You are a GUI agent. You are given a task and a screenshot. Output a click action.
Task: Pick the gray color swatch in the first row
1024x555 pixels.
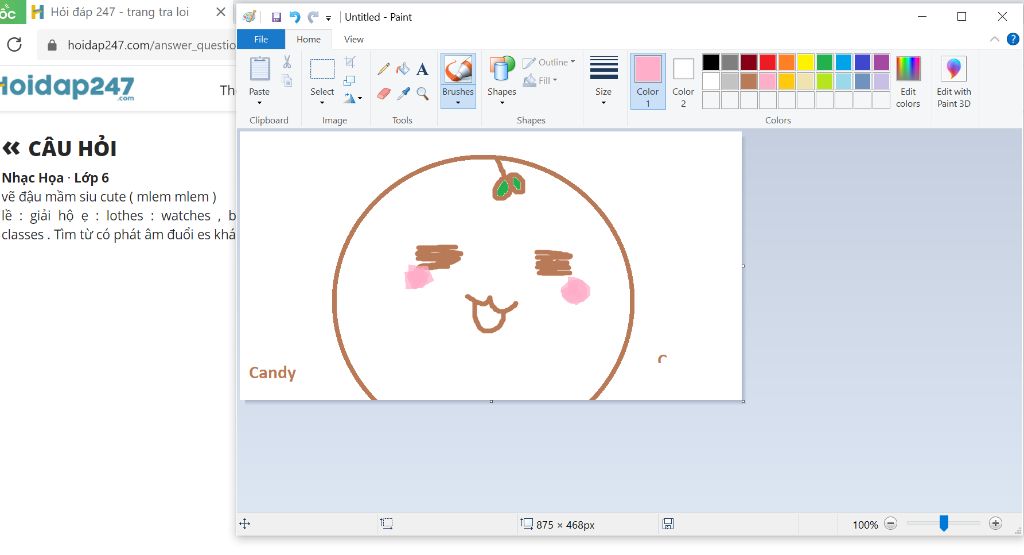coord(730,62)
